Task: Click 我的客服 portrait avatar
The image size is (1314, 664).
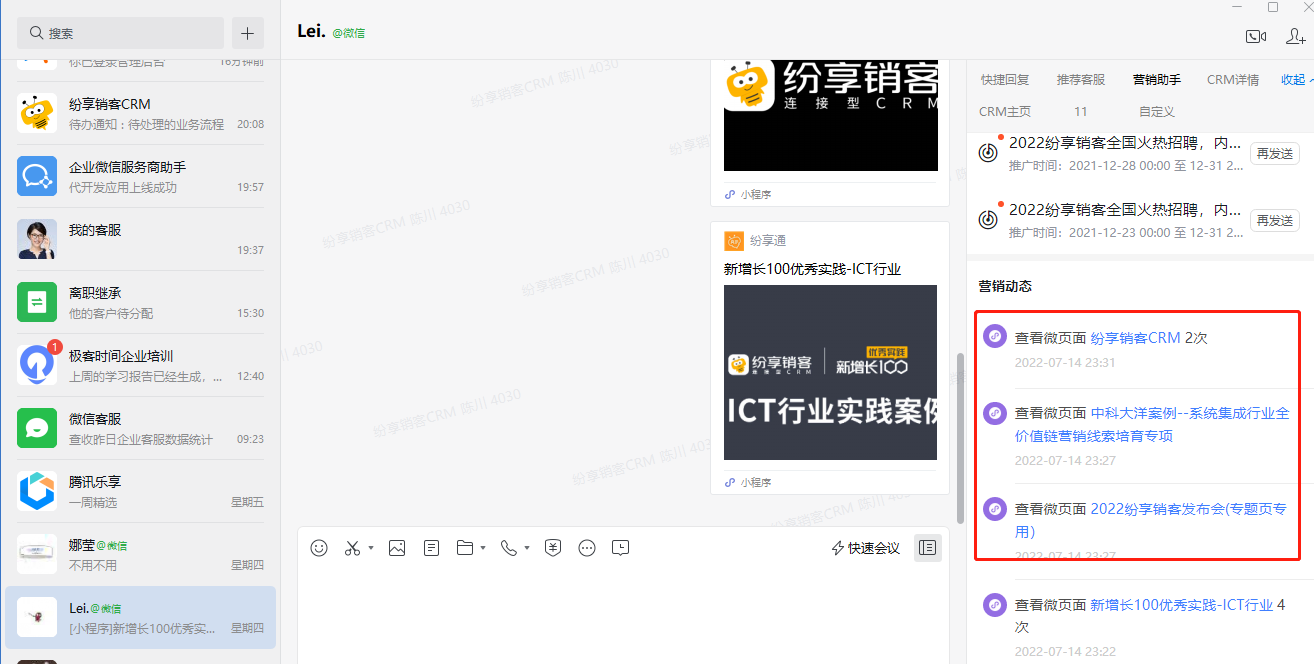Action: (x=37, y=239)
